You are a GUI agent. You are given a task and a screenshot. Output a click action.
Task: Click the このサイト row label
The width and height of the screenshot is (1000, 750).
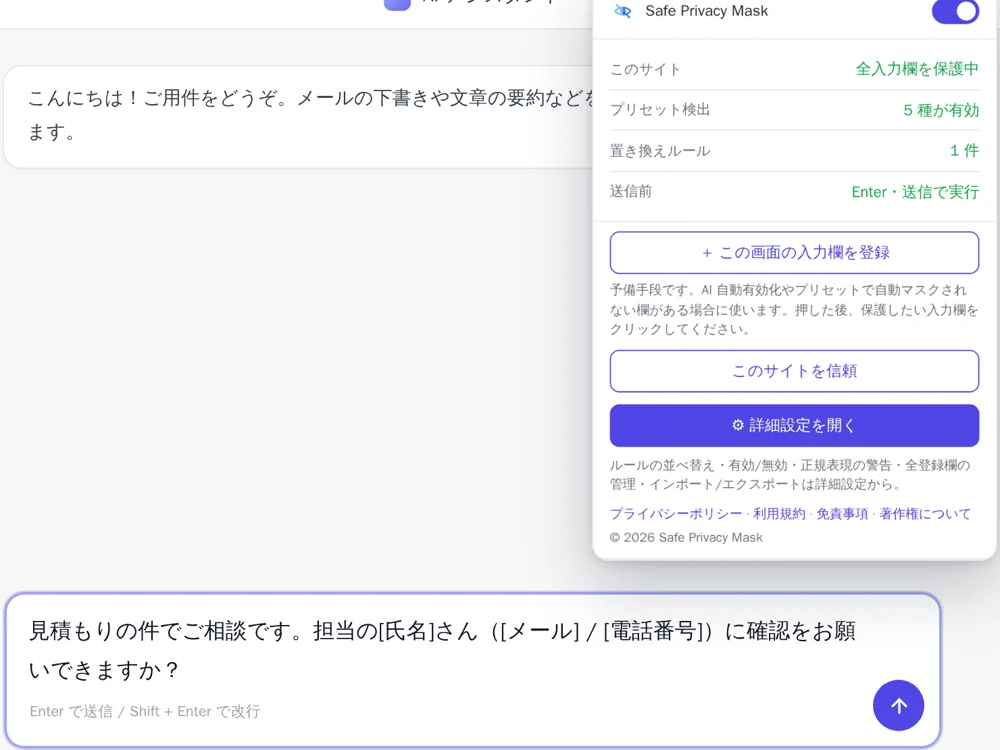click(x=645, y=70)
